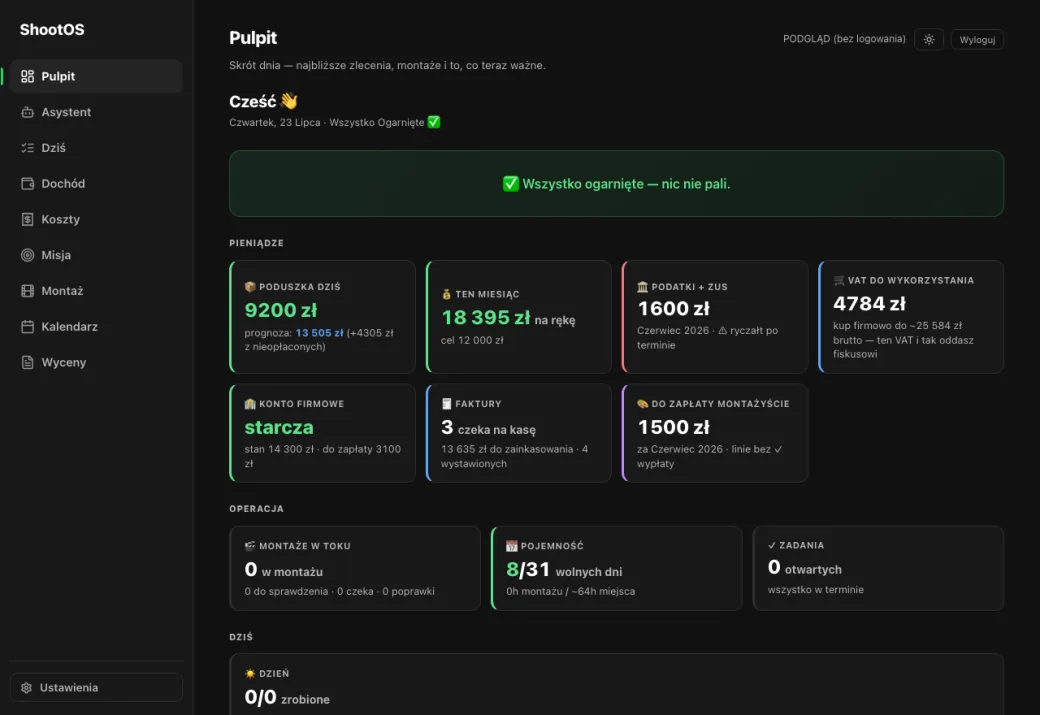
Task: Click the OPERACJA section heading
Action: [257, 509]
